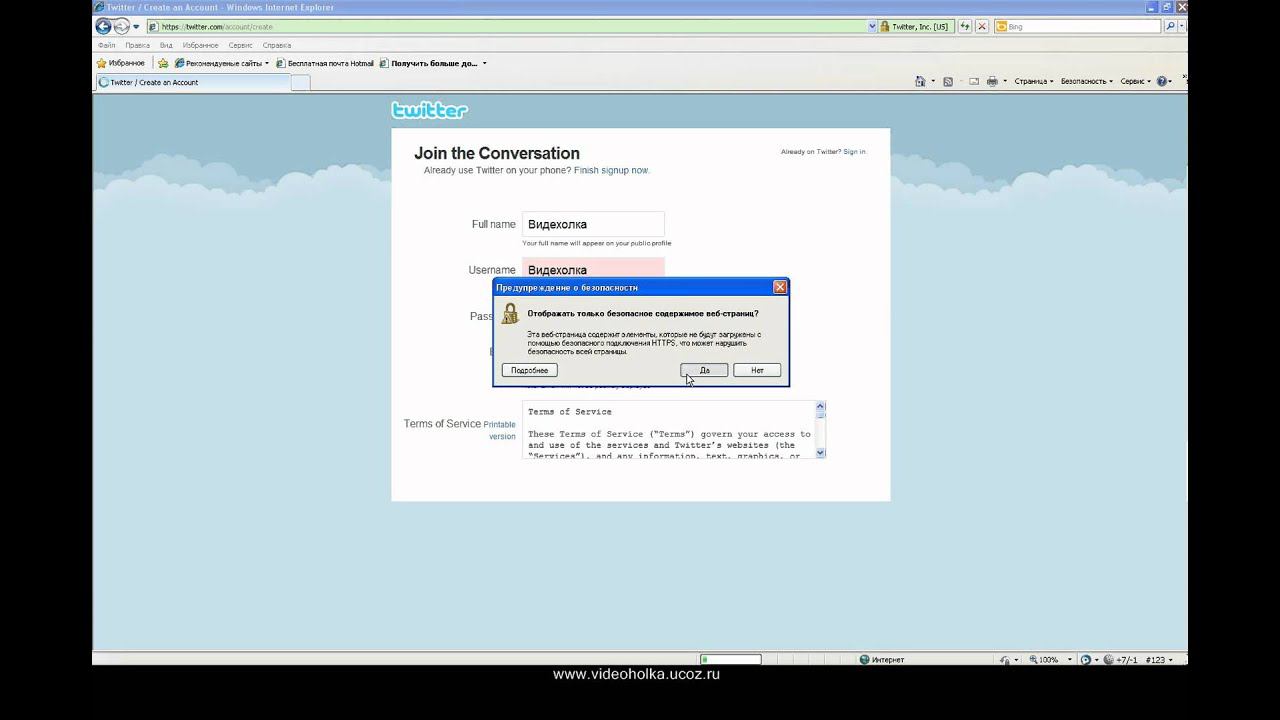The height and width of the screenshot is (720, 1280).
Task: Click the padlock warning icon in the dialog
Action: pyautogui.click(x=510, y=314)
